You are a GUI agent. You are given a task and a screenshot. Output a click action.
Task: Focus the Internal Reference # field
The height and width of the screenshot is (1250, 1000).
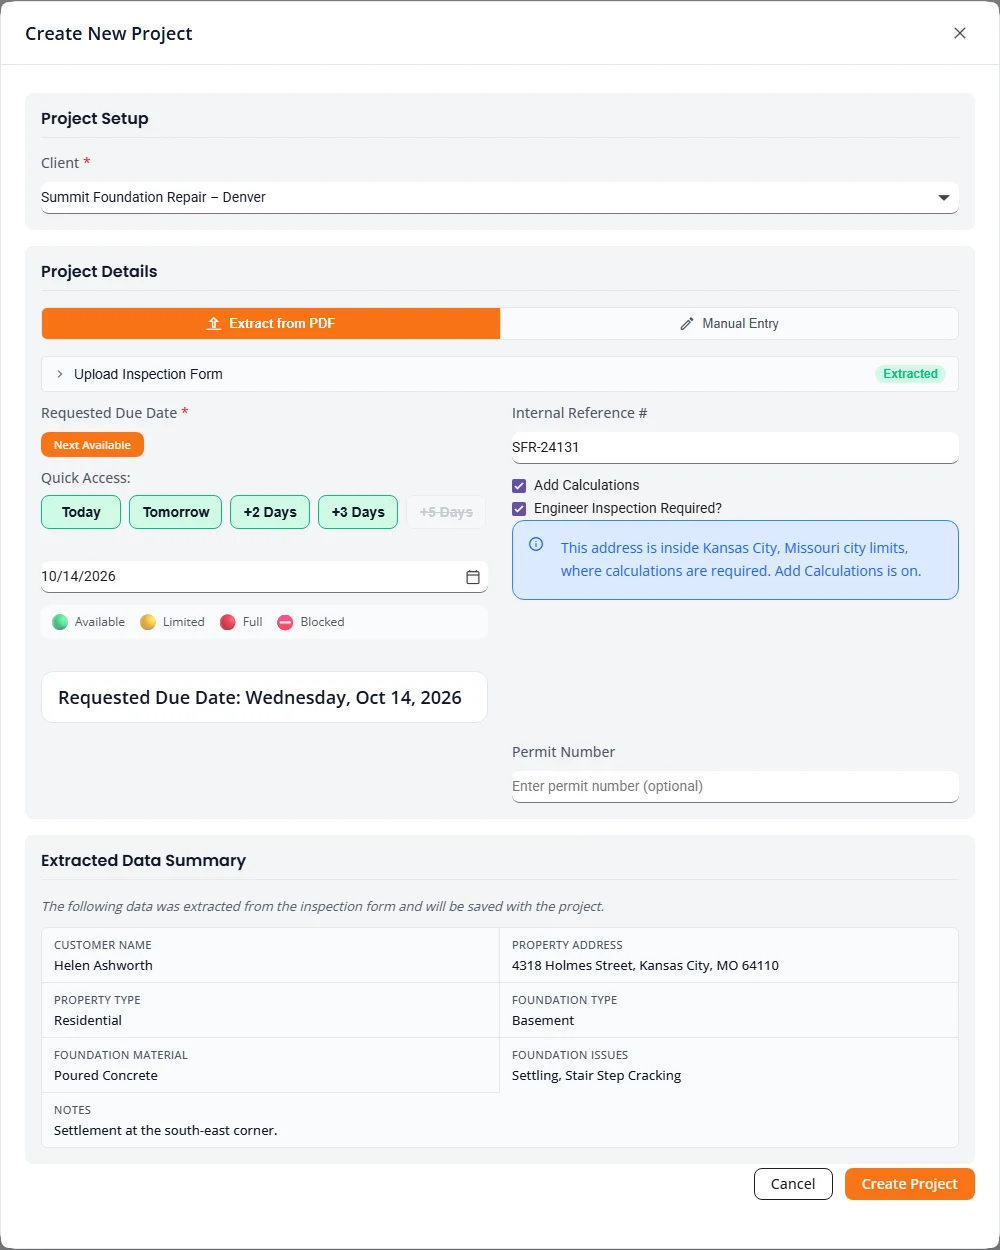click(x=735, y=447)
